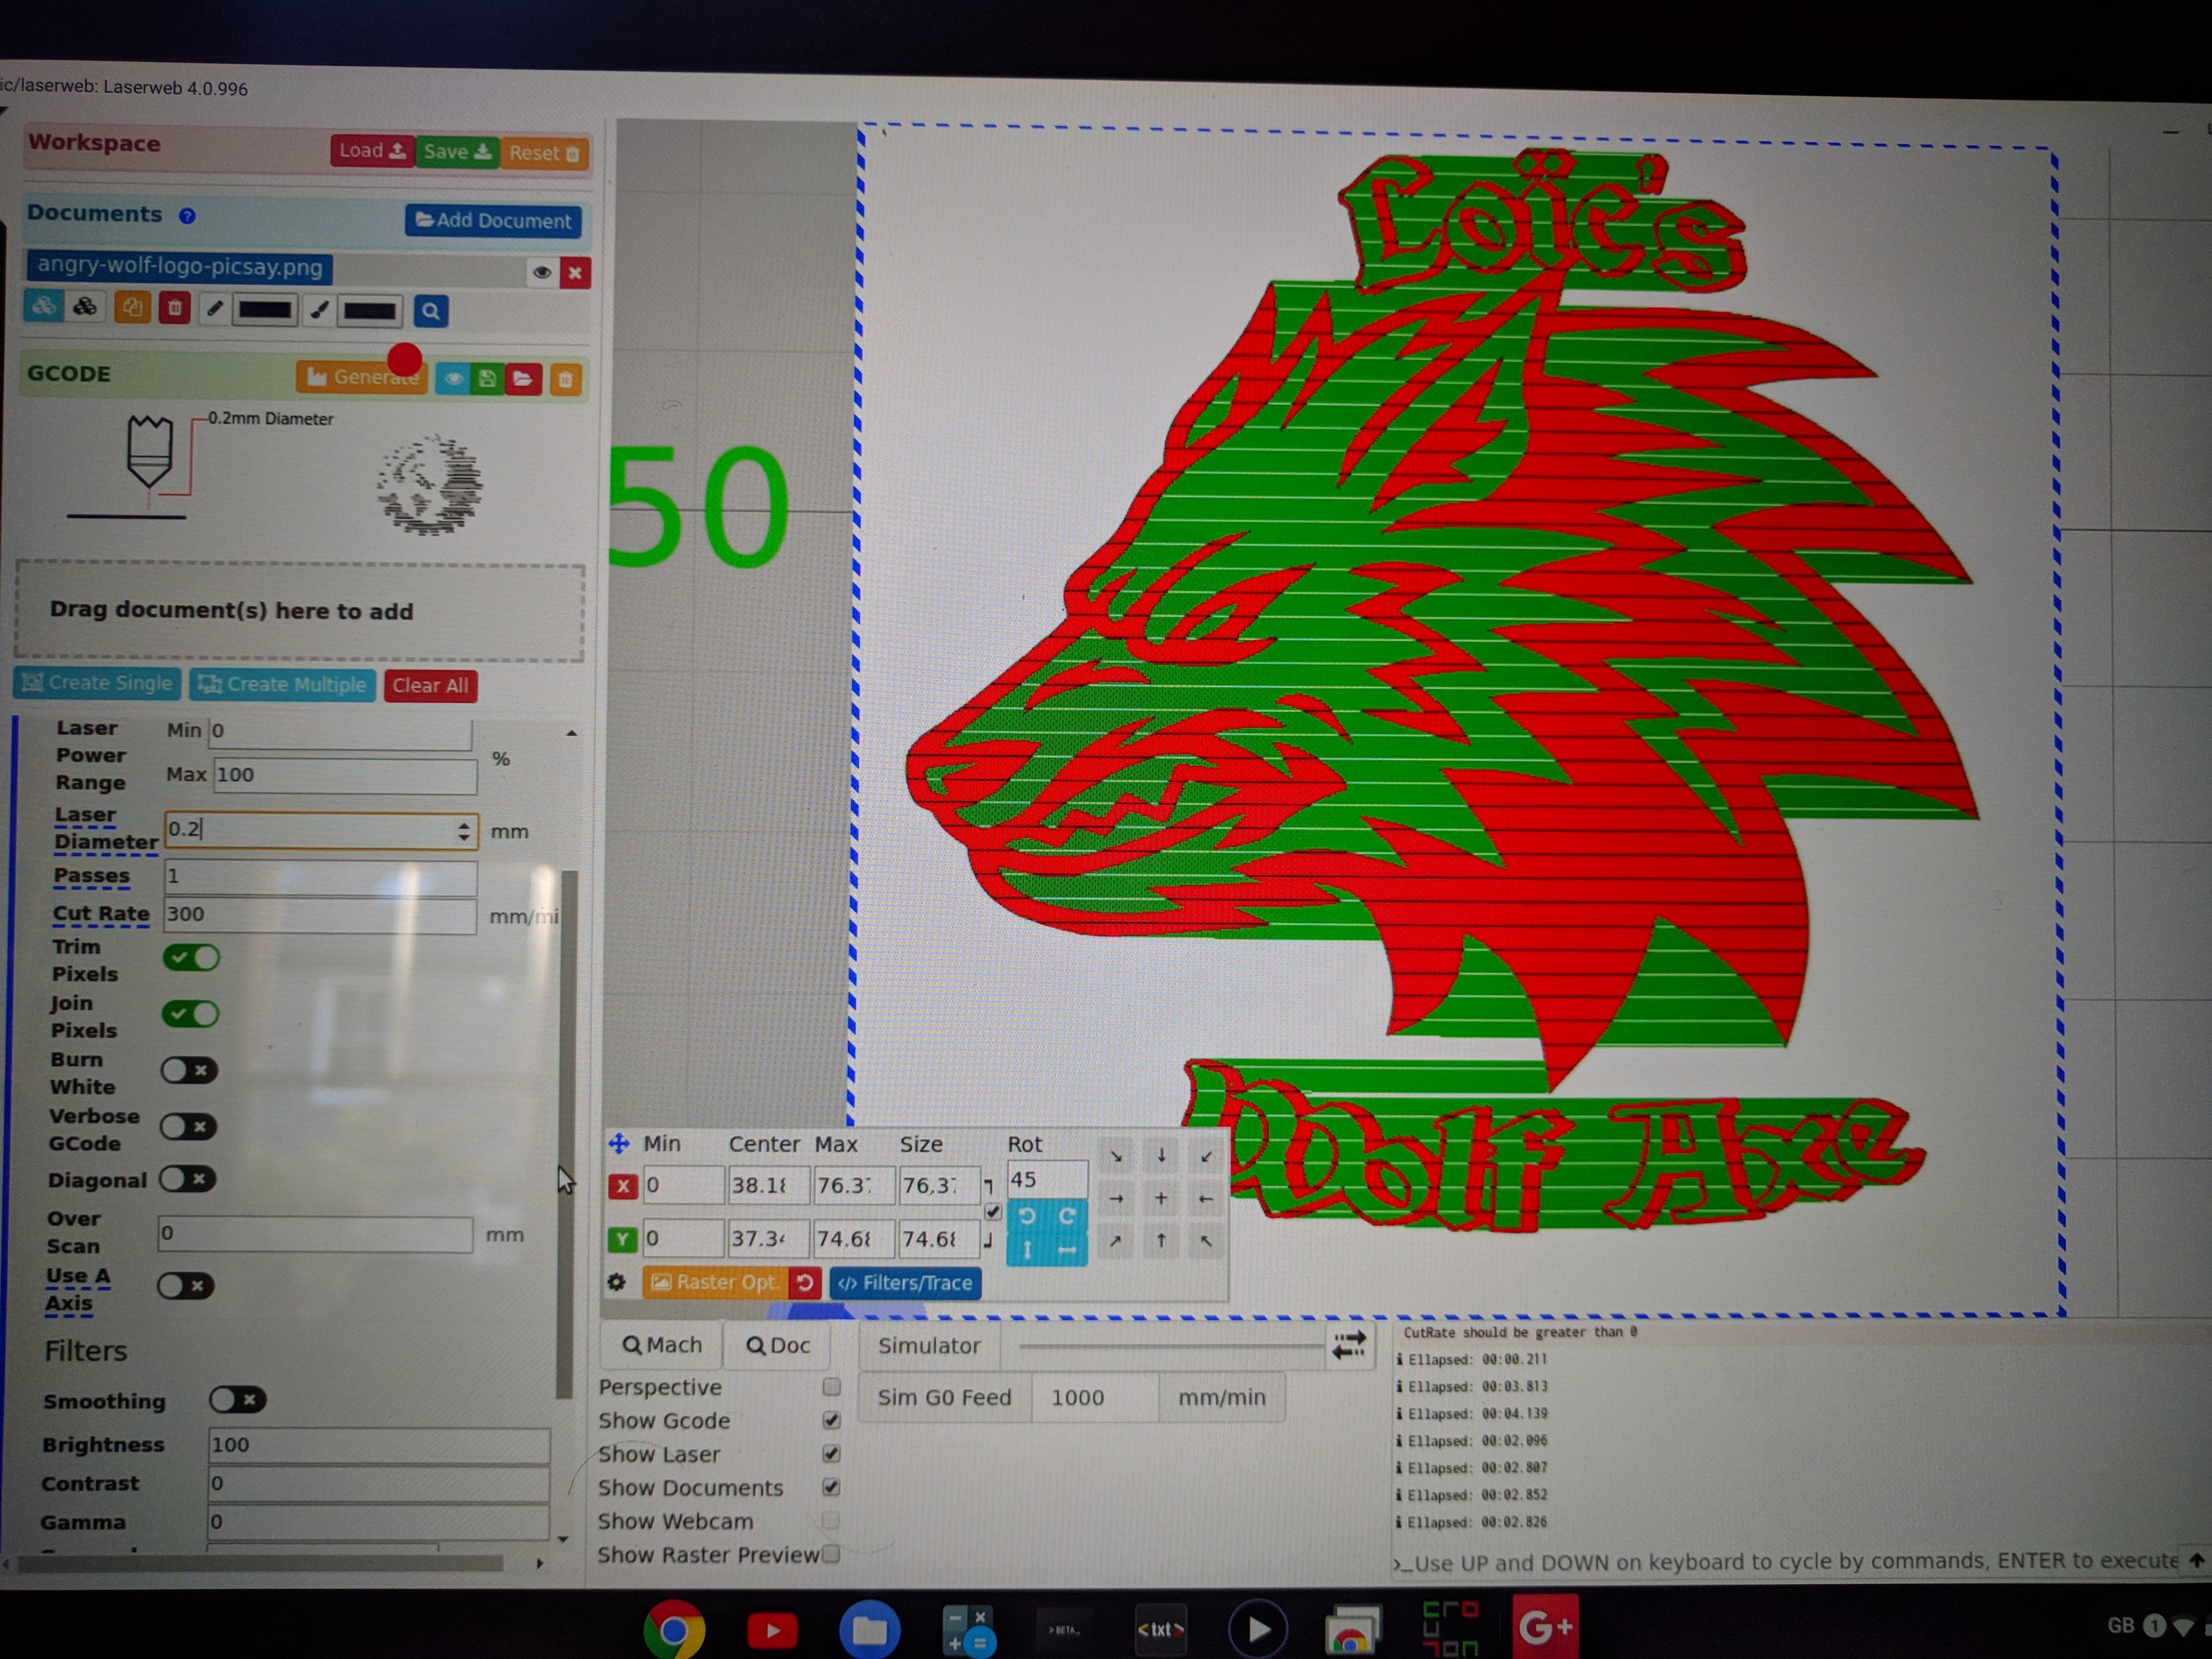Toggle visibility eye for angry-wolf-logo-picsay.png
Screen dimensions: 2212x1659
541,272
